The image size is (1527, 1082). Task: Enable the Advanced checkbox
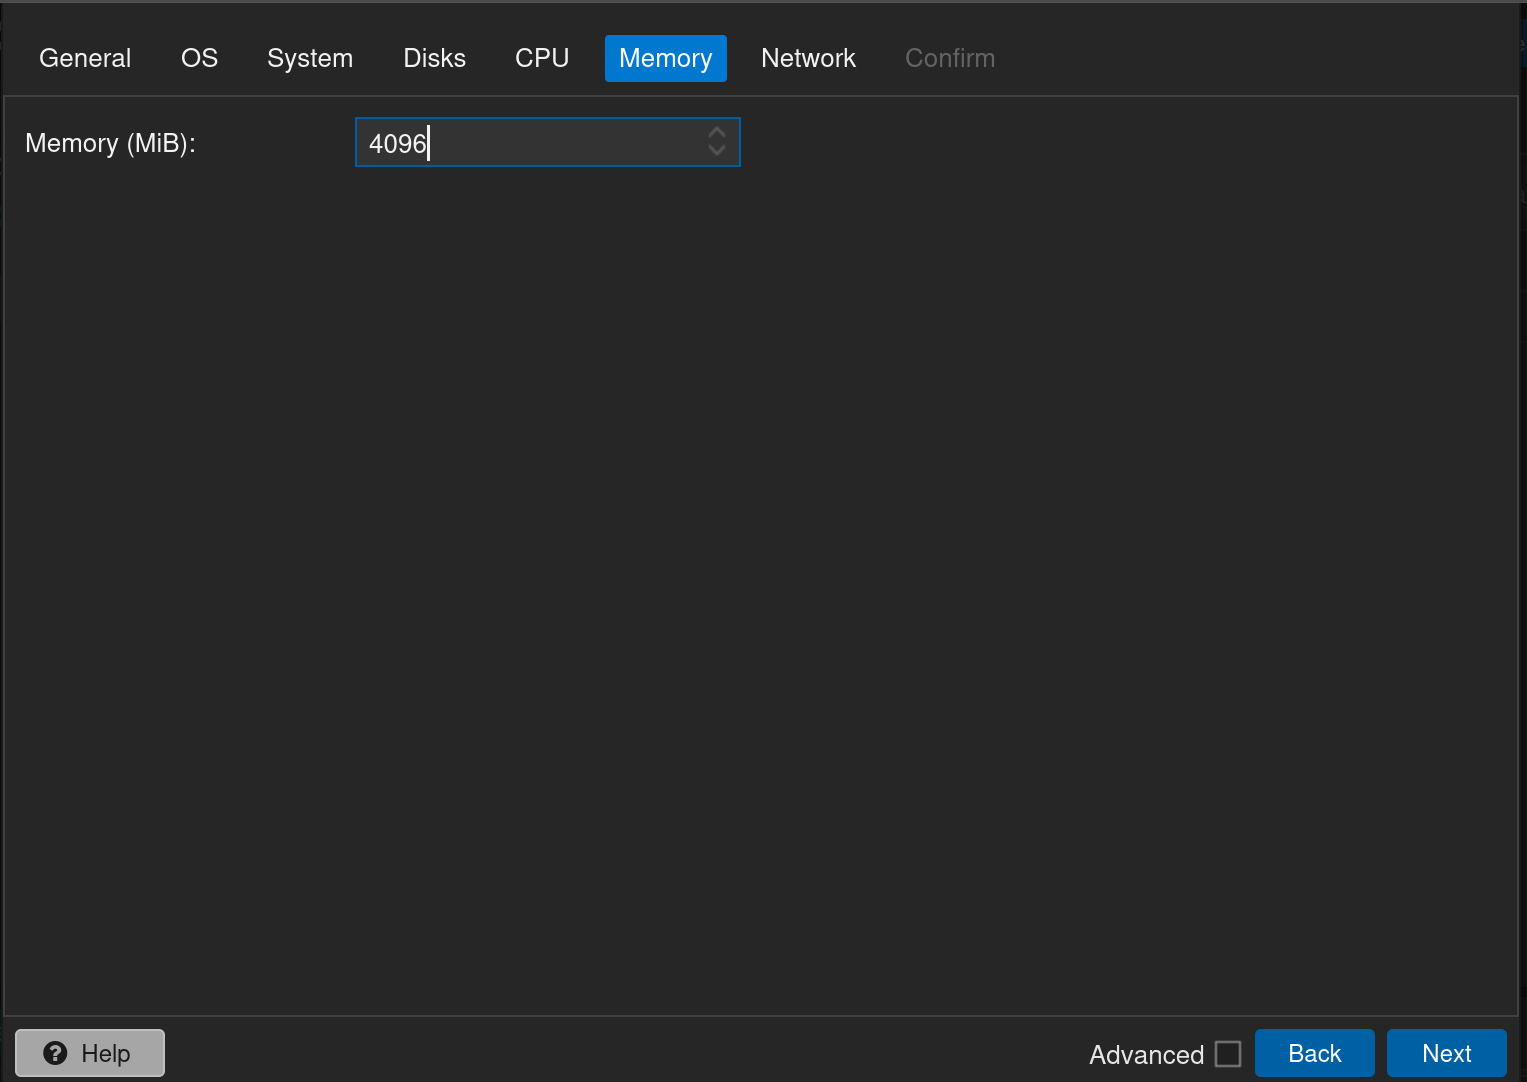1228,1054
